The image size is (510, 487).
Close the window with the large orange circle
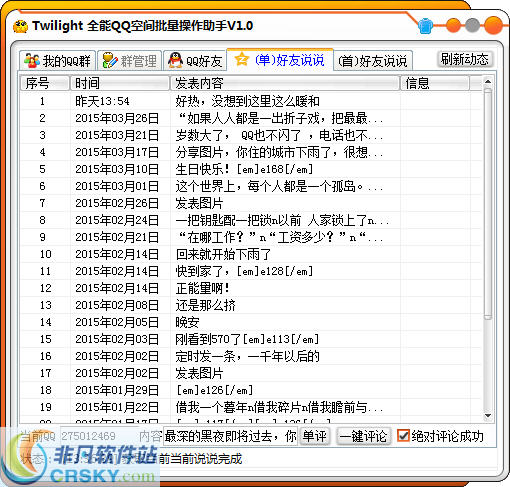click(493, 25)
